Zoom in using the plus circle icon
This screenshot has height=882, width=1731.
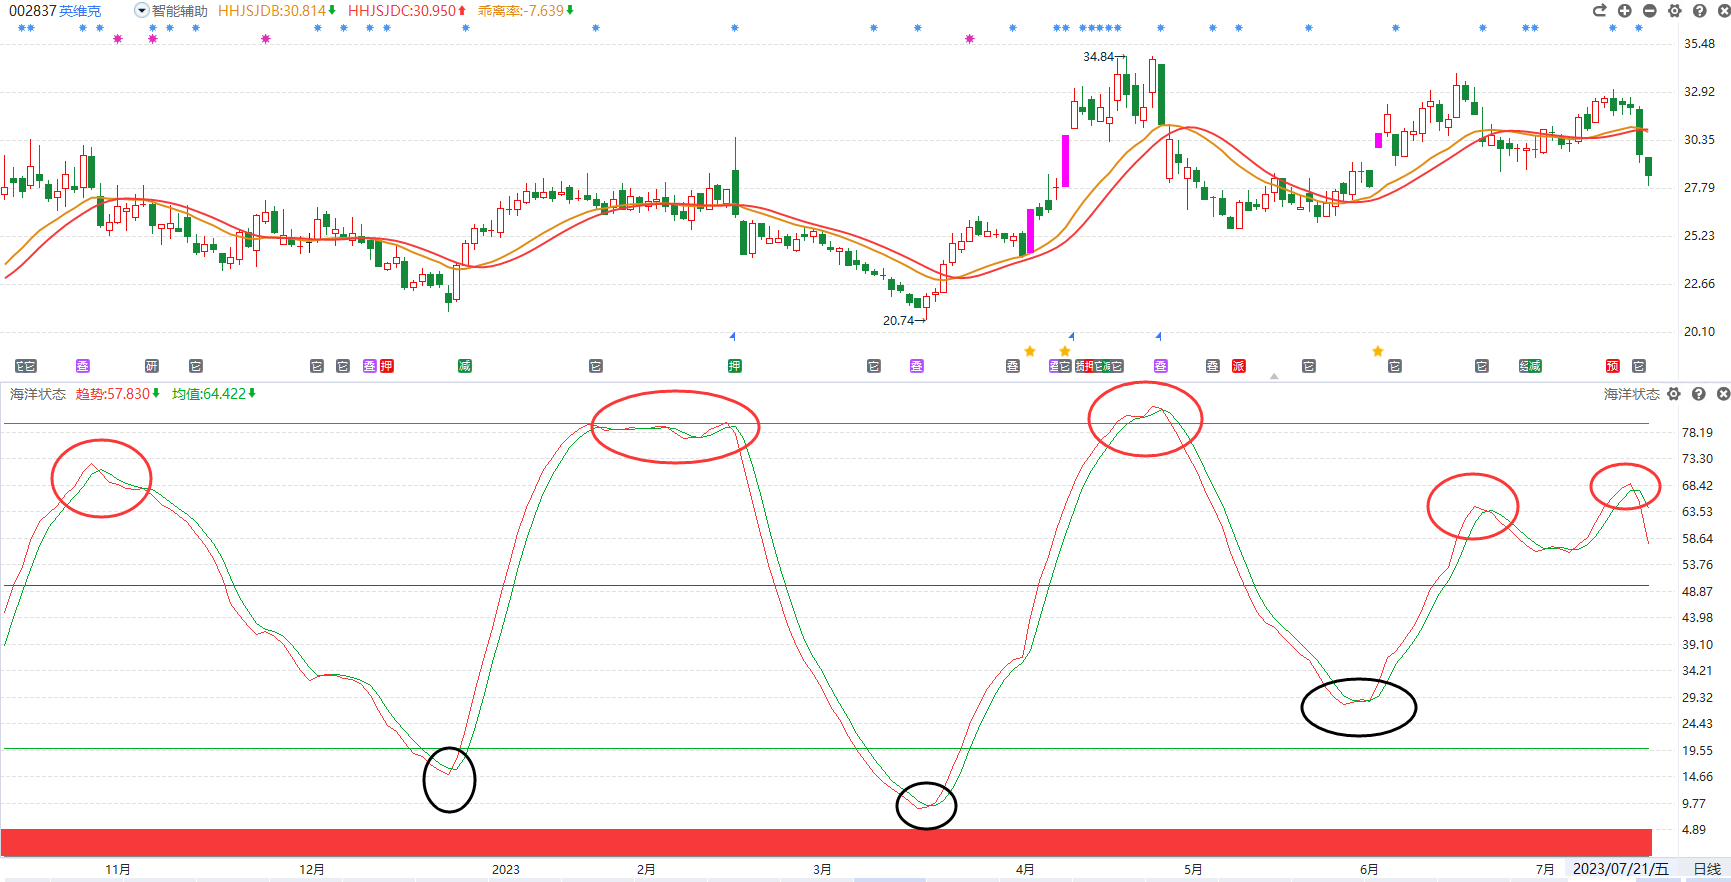coord(1624,10)
